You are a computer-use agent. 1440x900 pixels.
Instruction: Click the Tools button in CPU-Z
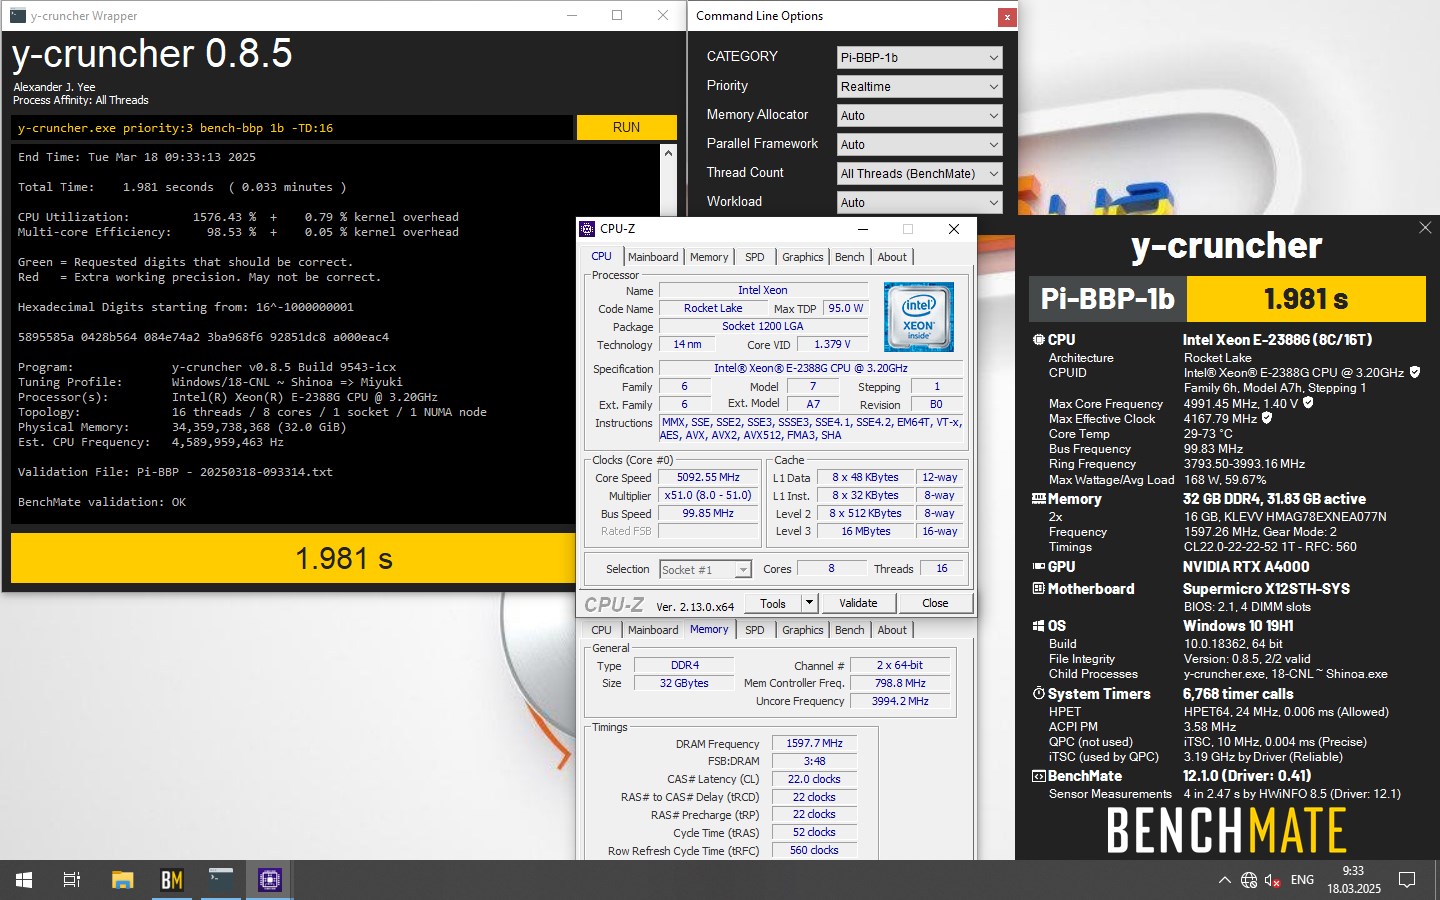[773, 603]
